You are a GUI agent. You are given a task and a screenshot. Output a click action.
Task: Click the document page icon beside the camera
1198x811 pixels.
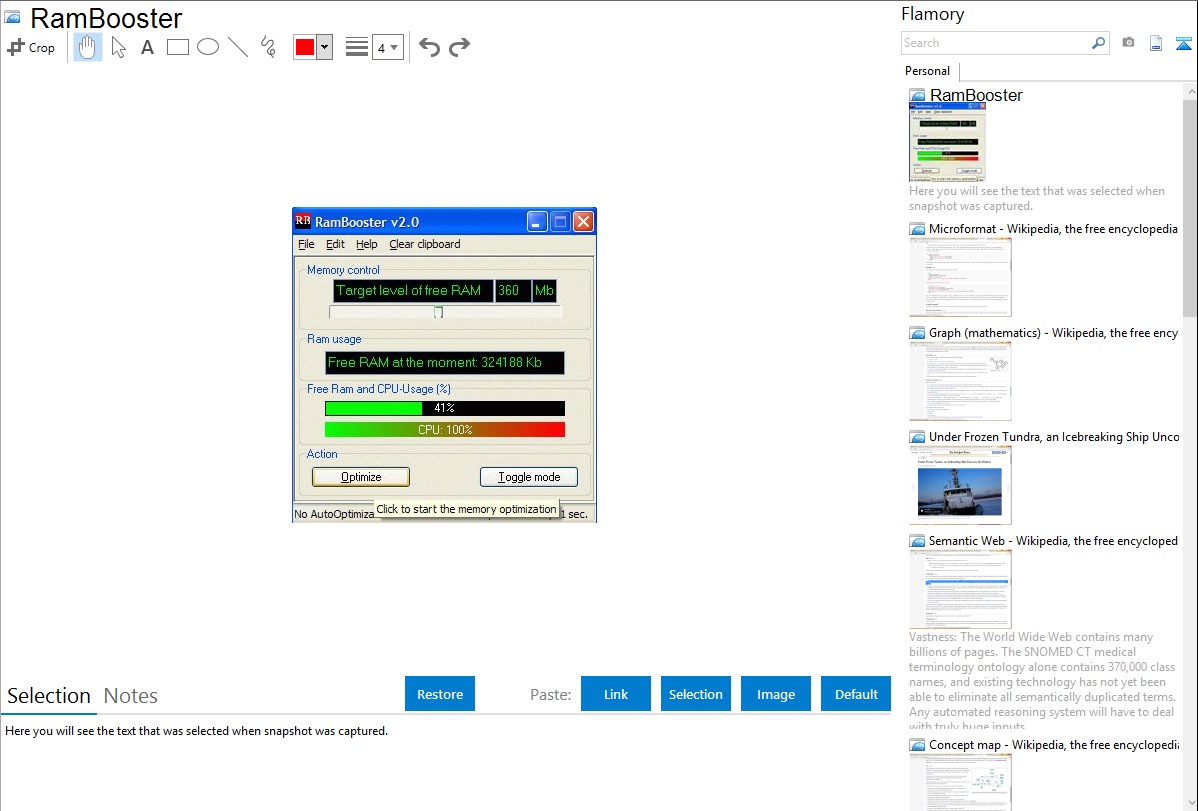(x=1156, y=43)
